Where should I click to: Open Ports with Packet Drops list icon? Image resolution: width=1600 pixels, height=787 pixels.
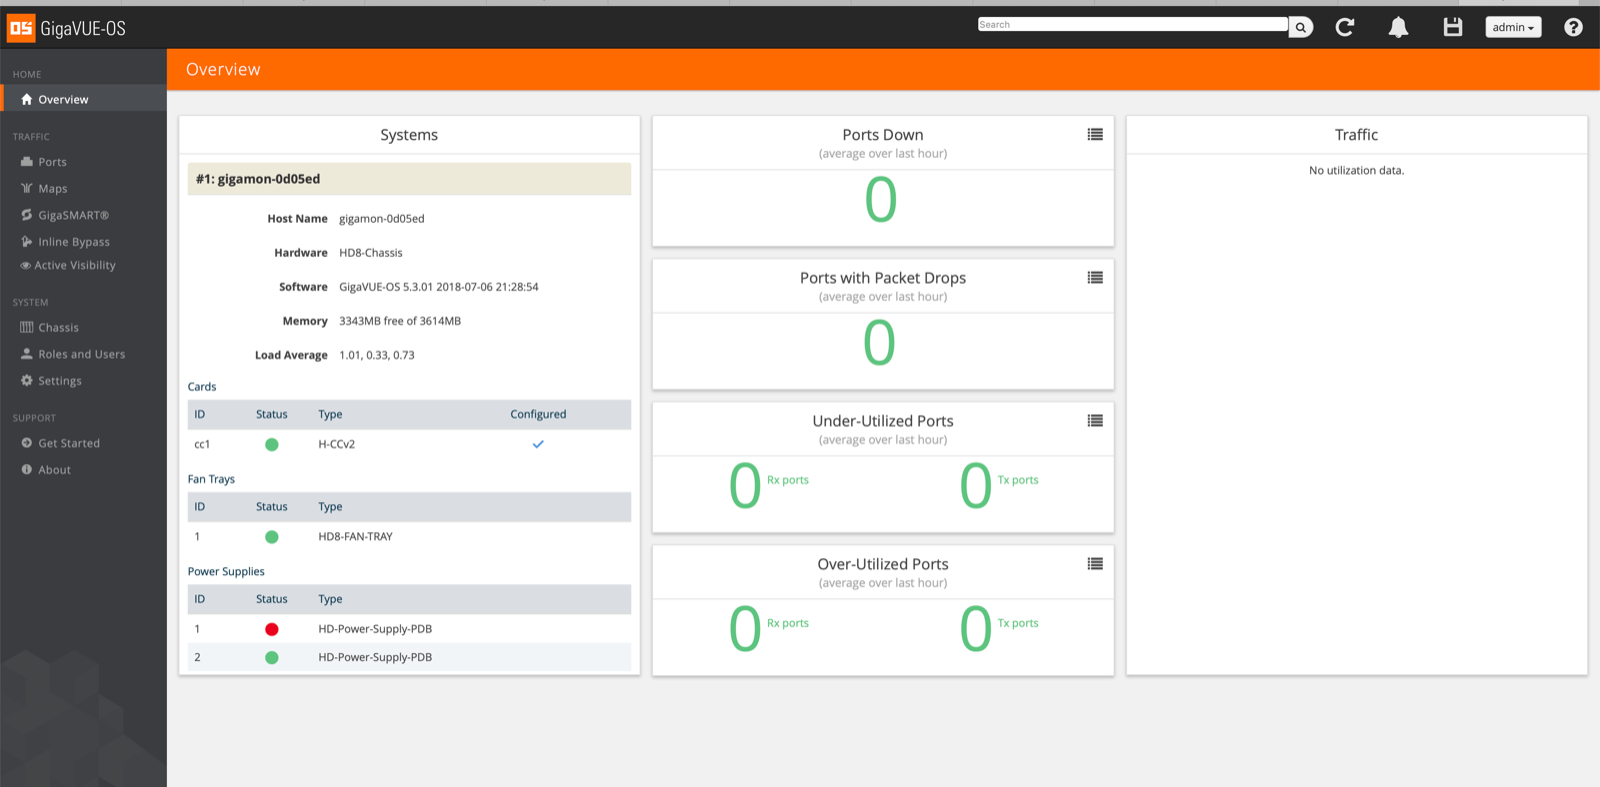click(x=1095, y=277)
